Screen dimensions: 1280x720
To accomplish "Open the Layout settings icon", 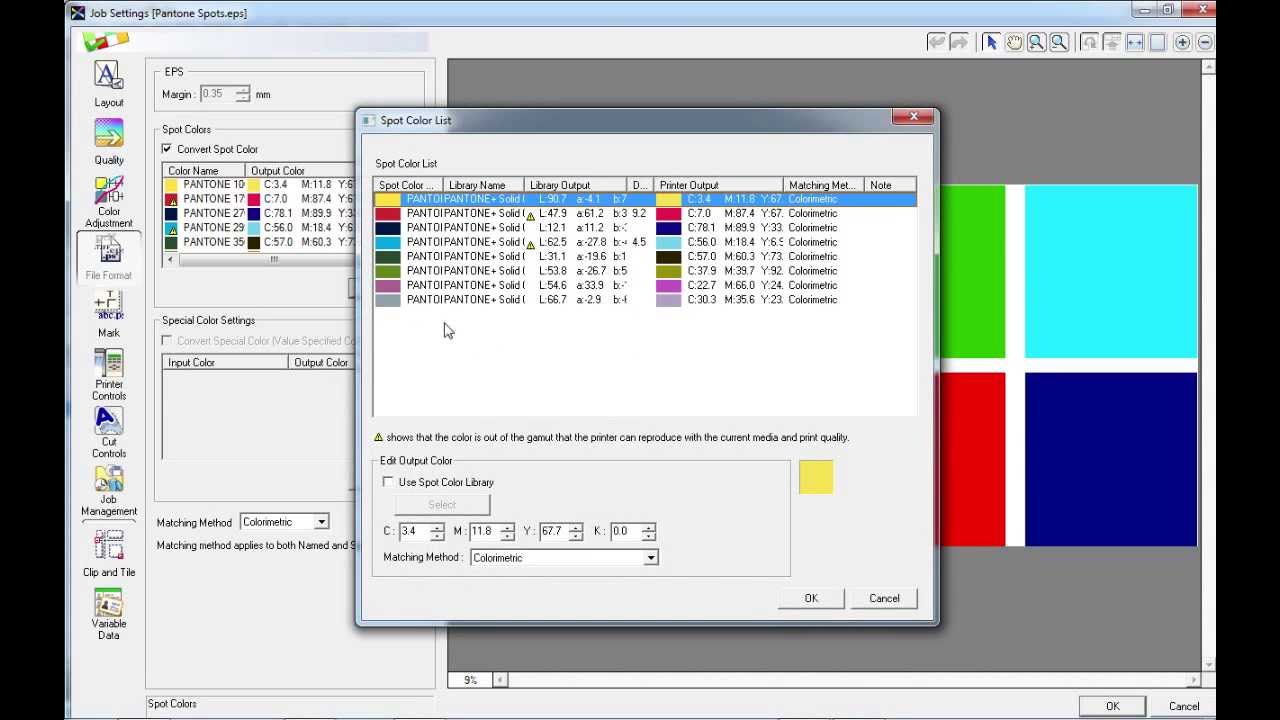I will click(x=109, y=84).
